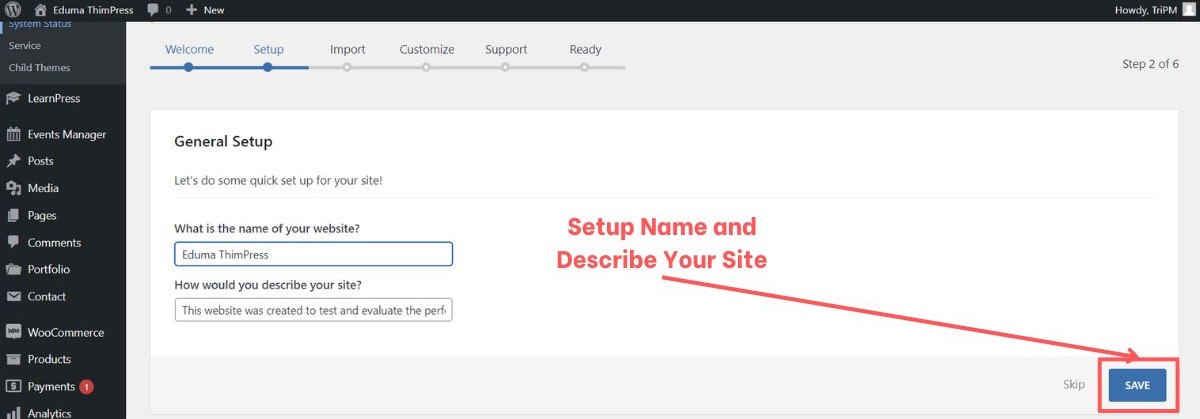The image size is (1200, 419).
Task: Click the comment count 0
Action: pyautogui.click(x=167, y=10)
